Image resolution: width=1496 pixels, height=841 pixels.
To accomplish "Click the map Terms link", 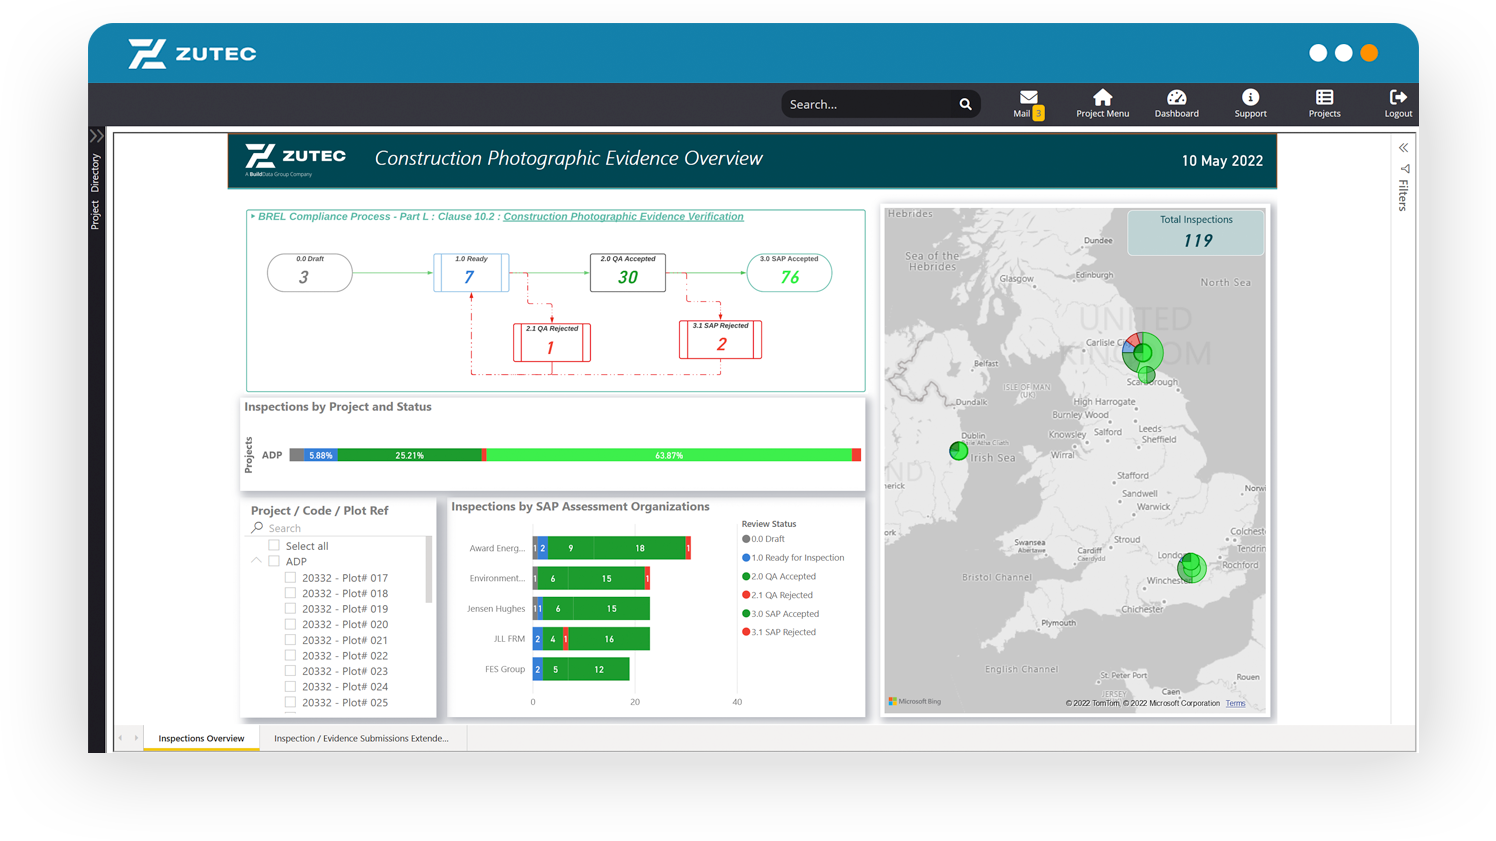I will pyautogui.click(x=1235, y=703).
